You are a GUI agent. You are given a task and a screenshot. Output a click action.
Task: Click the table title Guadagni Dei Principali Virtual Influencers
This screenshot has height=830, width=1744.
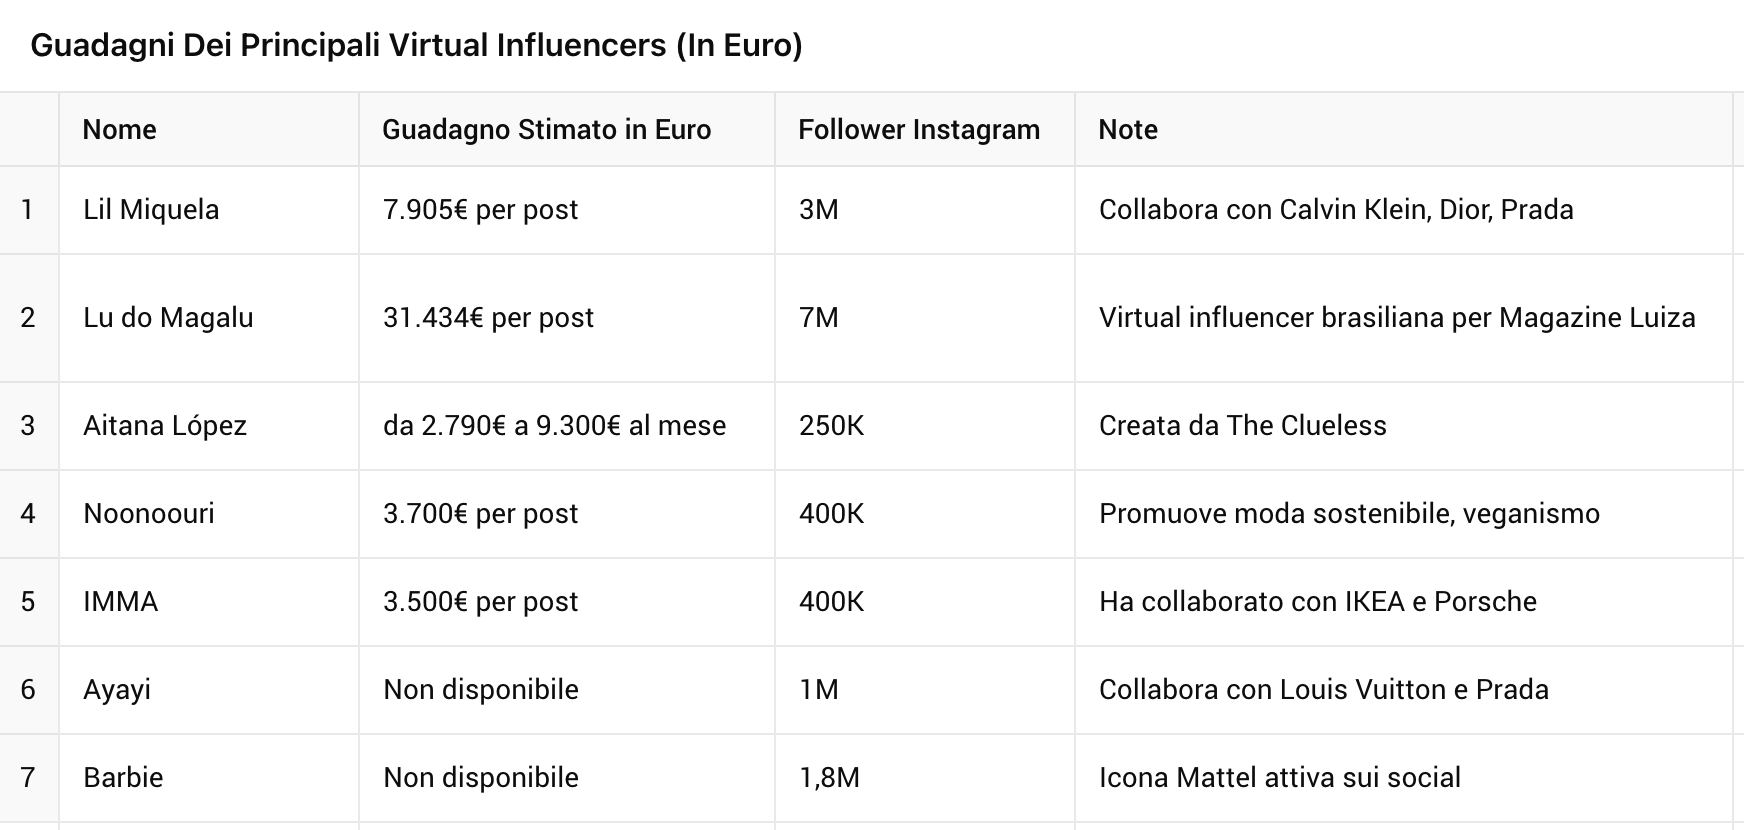point(416,46)
